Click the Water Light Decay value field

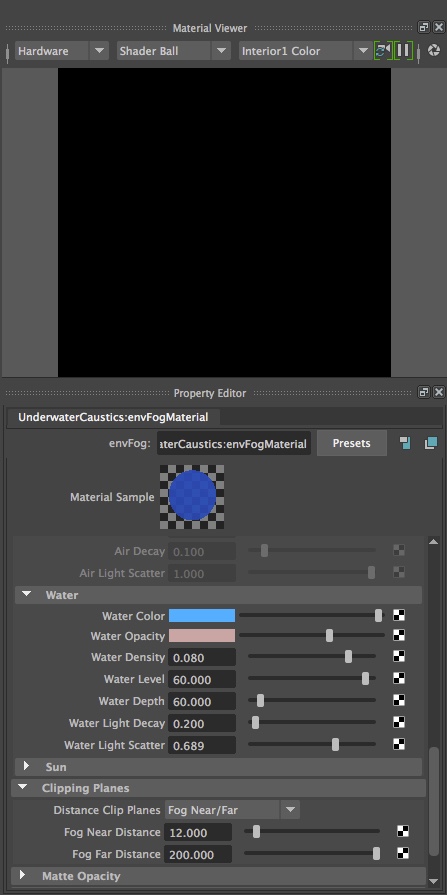click(x=202, y=723)
